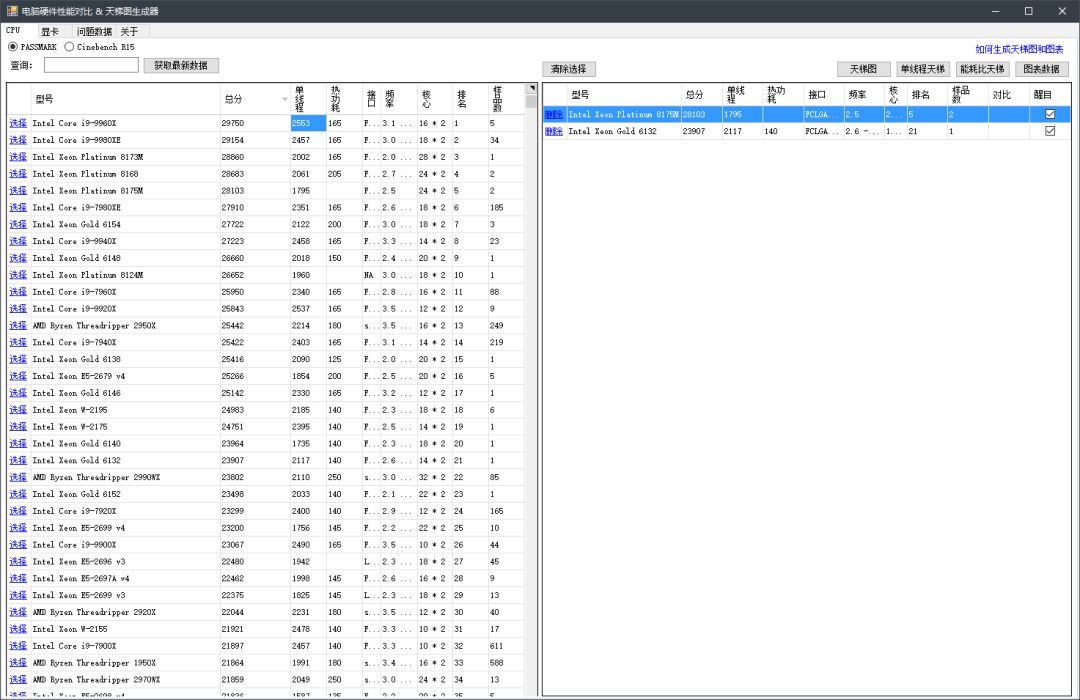This screenshot has height=700, width=1080.
Task: Select the PASSMARK radio button
Action: tap(13, 47)
